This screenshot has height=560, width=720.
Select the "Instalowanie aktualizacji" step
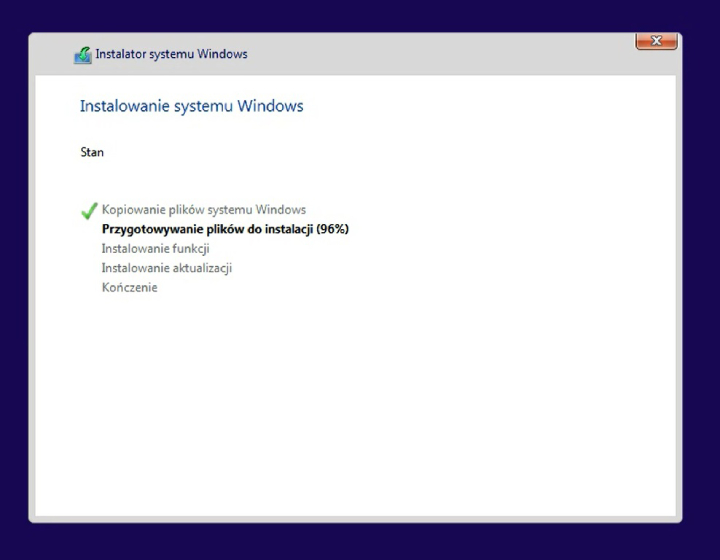(167, 268)
